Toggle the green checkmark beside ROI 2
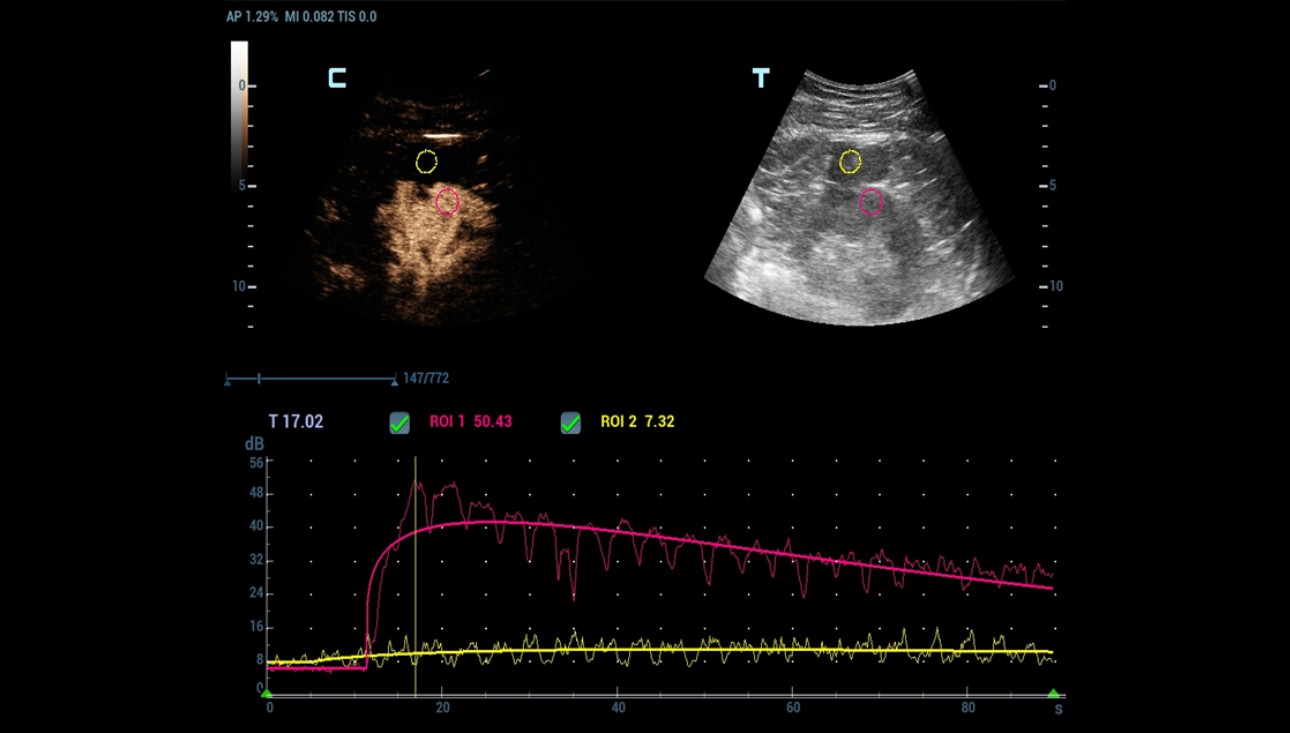The width and height of the screenshot is (1290, 733). pyautogui.click(x=570, y=423)
